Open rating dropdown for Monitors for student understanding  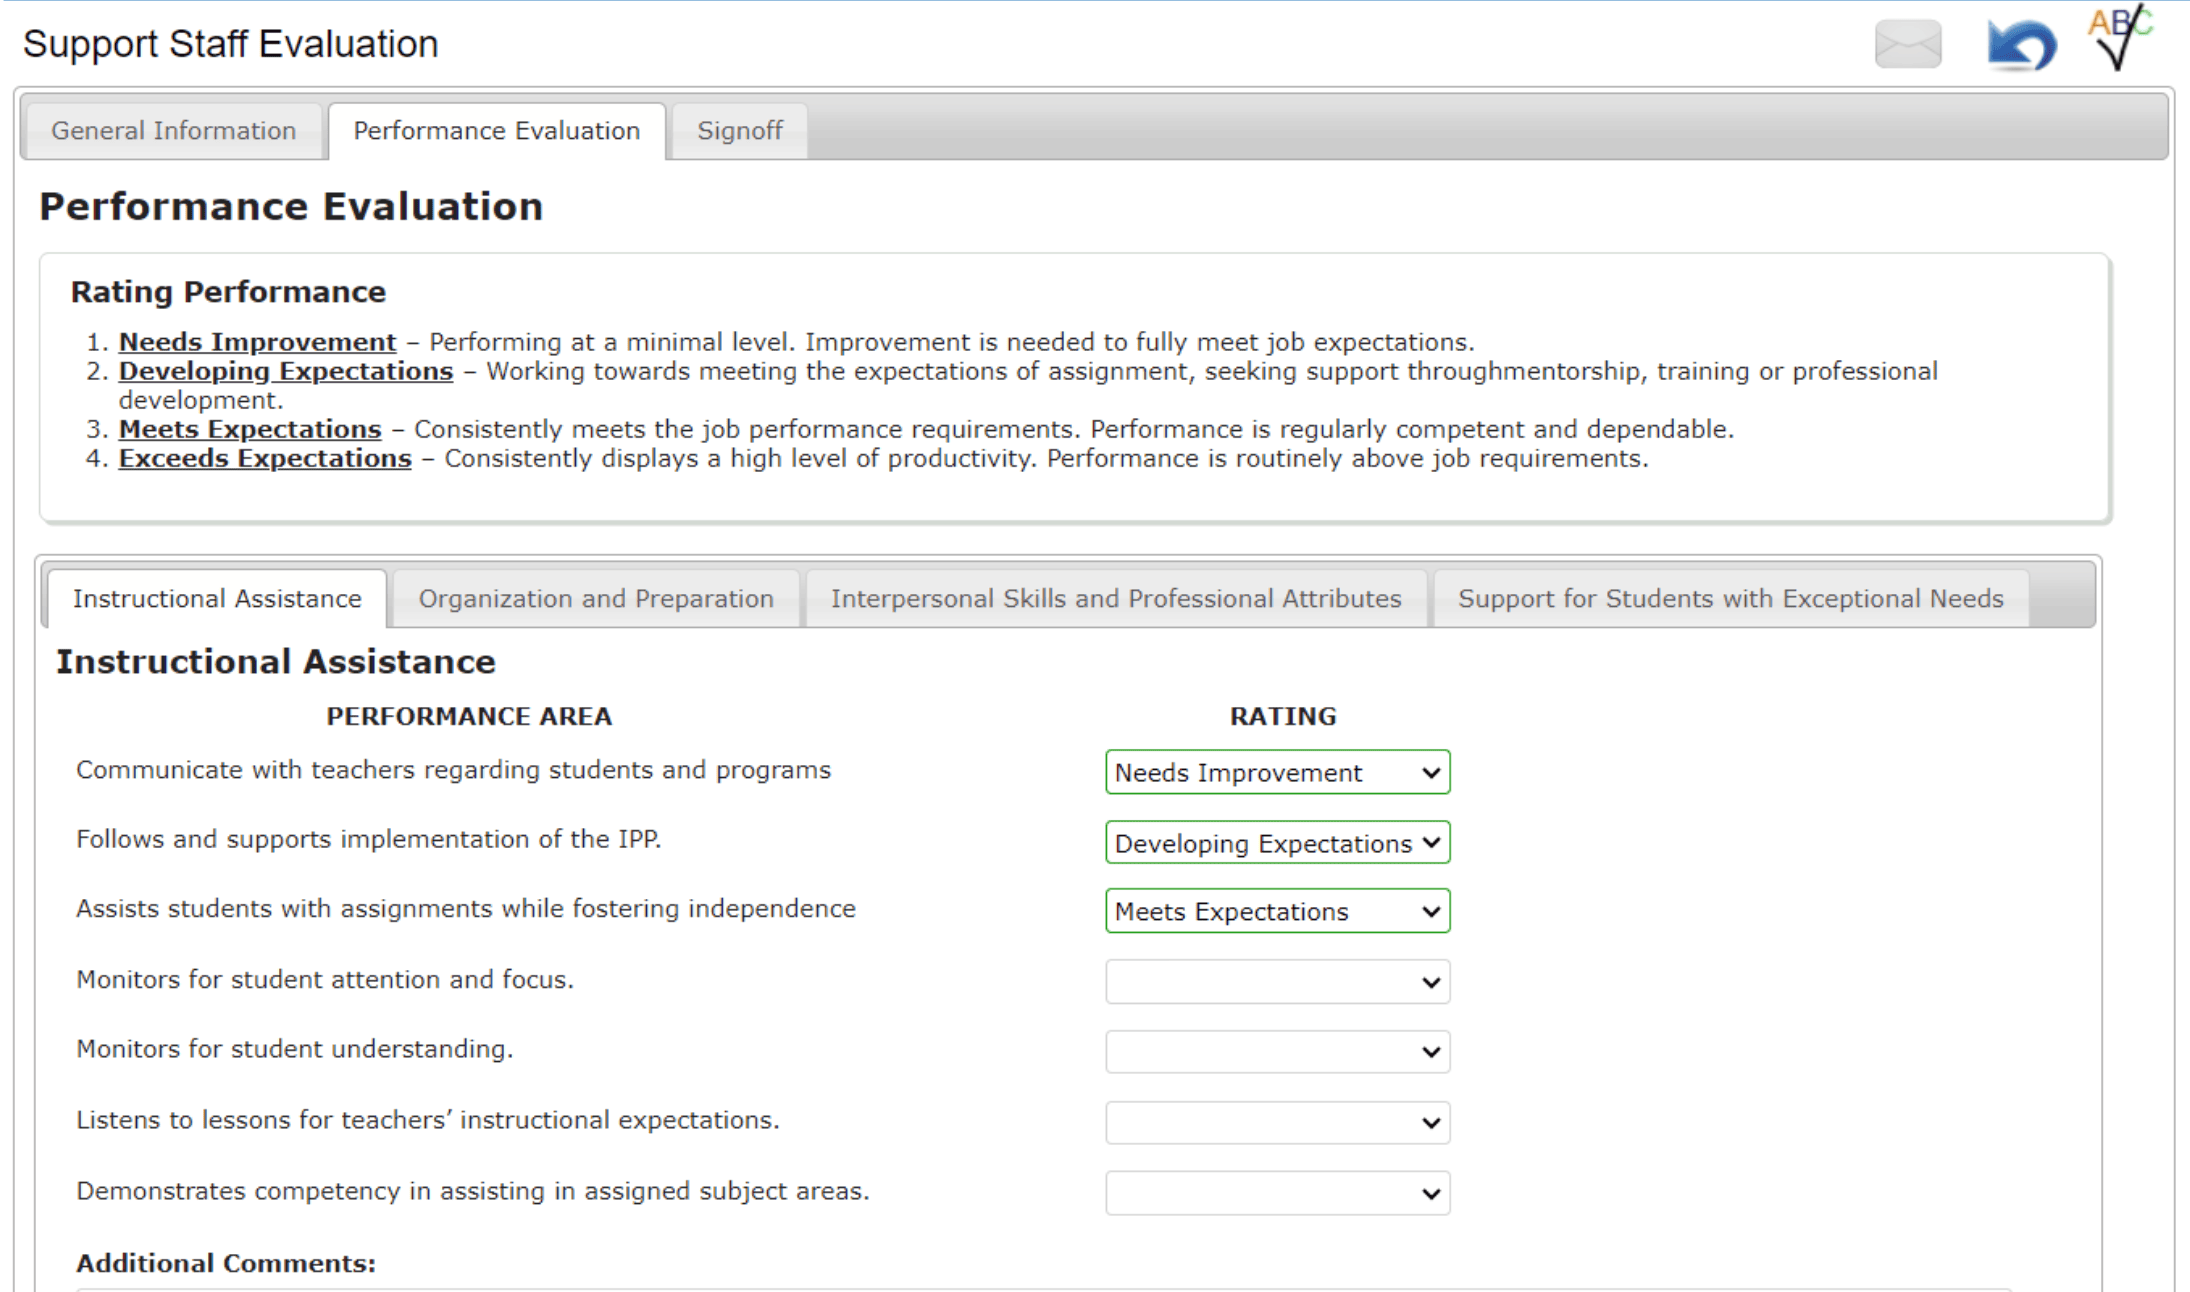coord(1278,1052)
